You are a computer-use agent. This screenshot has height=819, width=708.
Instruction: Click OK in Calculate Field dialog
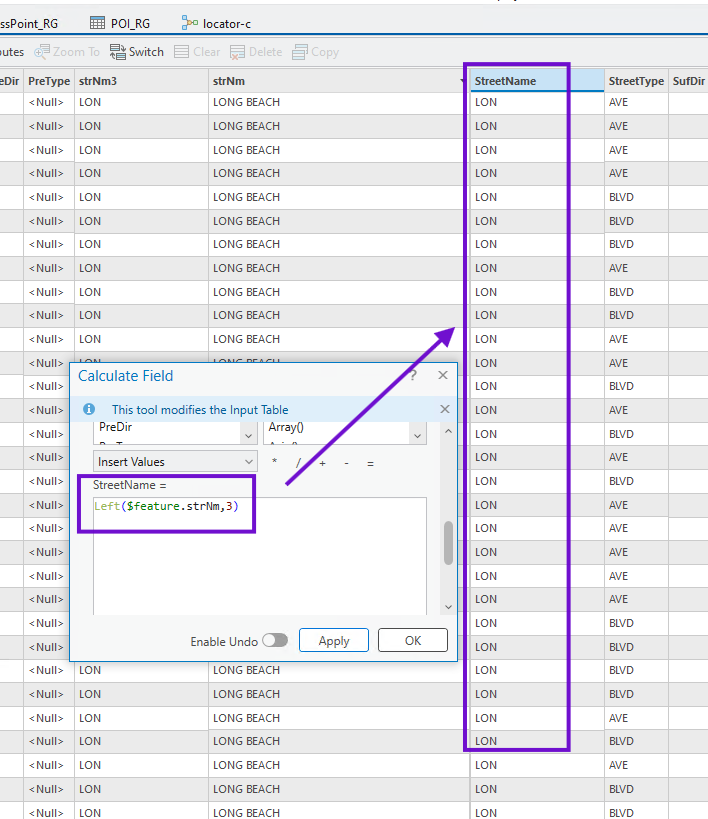(412, 640)
